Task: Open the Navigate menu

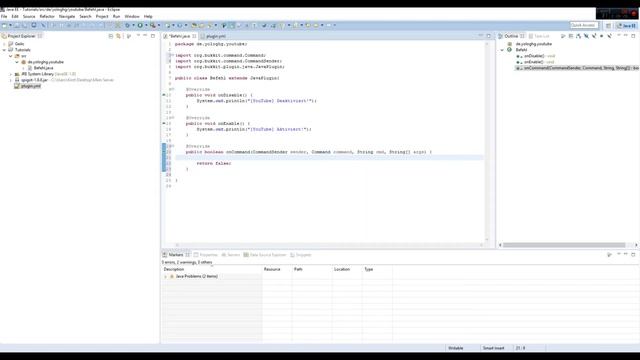Action: click(x=67, y=16)
